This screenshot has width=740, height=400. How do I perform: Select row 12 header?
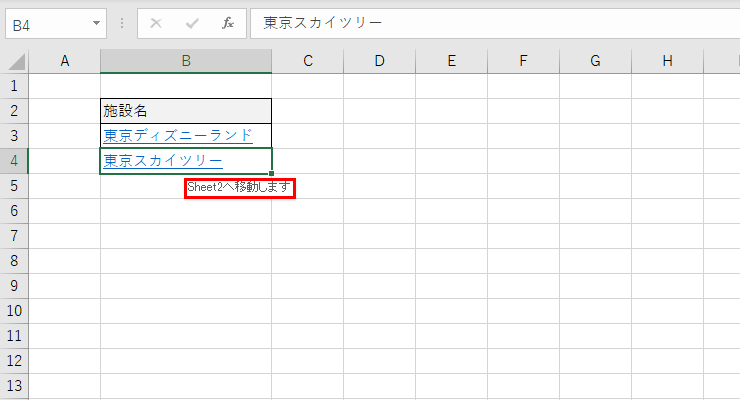coord(14,361)
